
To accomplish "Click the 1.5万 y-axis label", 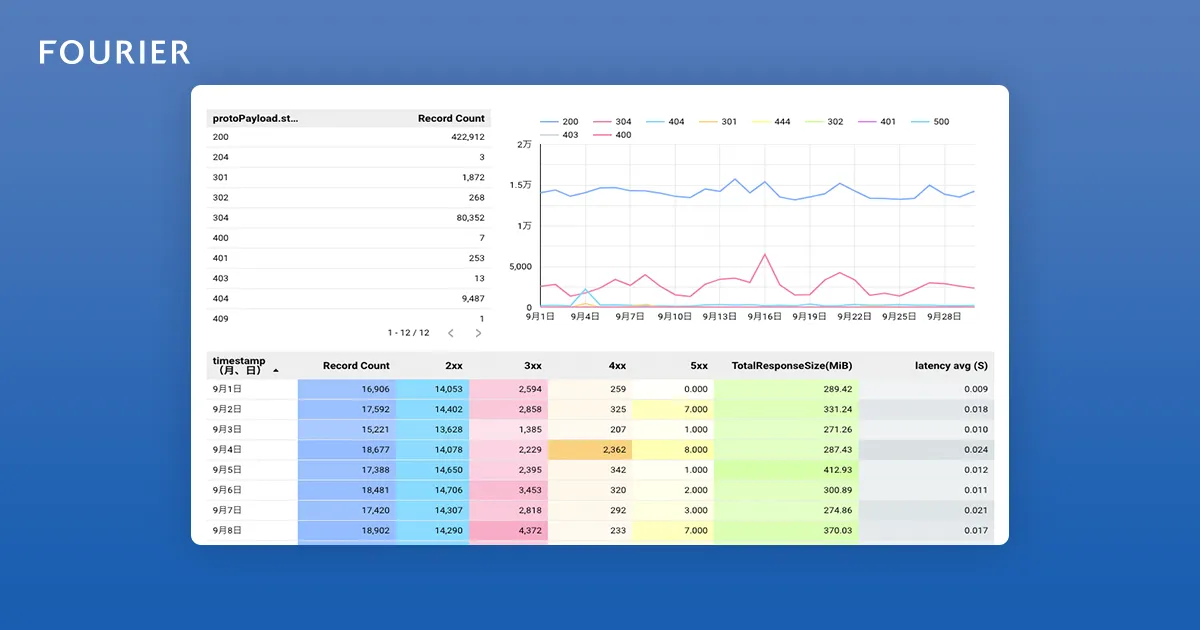I will [520, 185].
